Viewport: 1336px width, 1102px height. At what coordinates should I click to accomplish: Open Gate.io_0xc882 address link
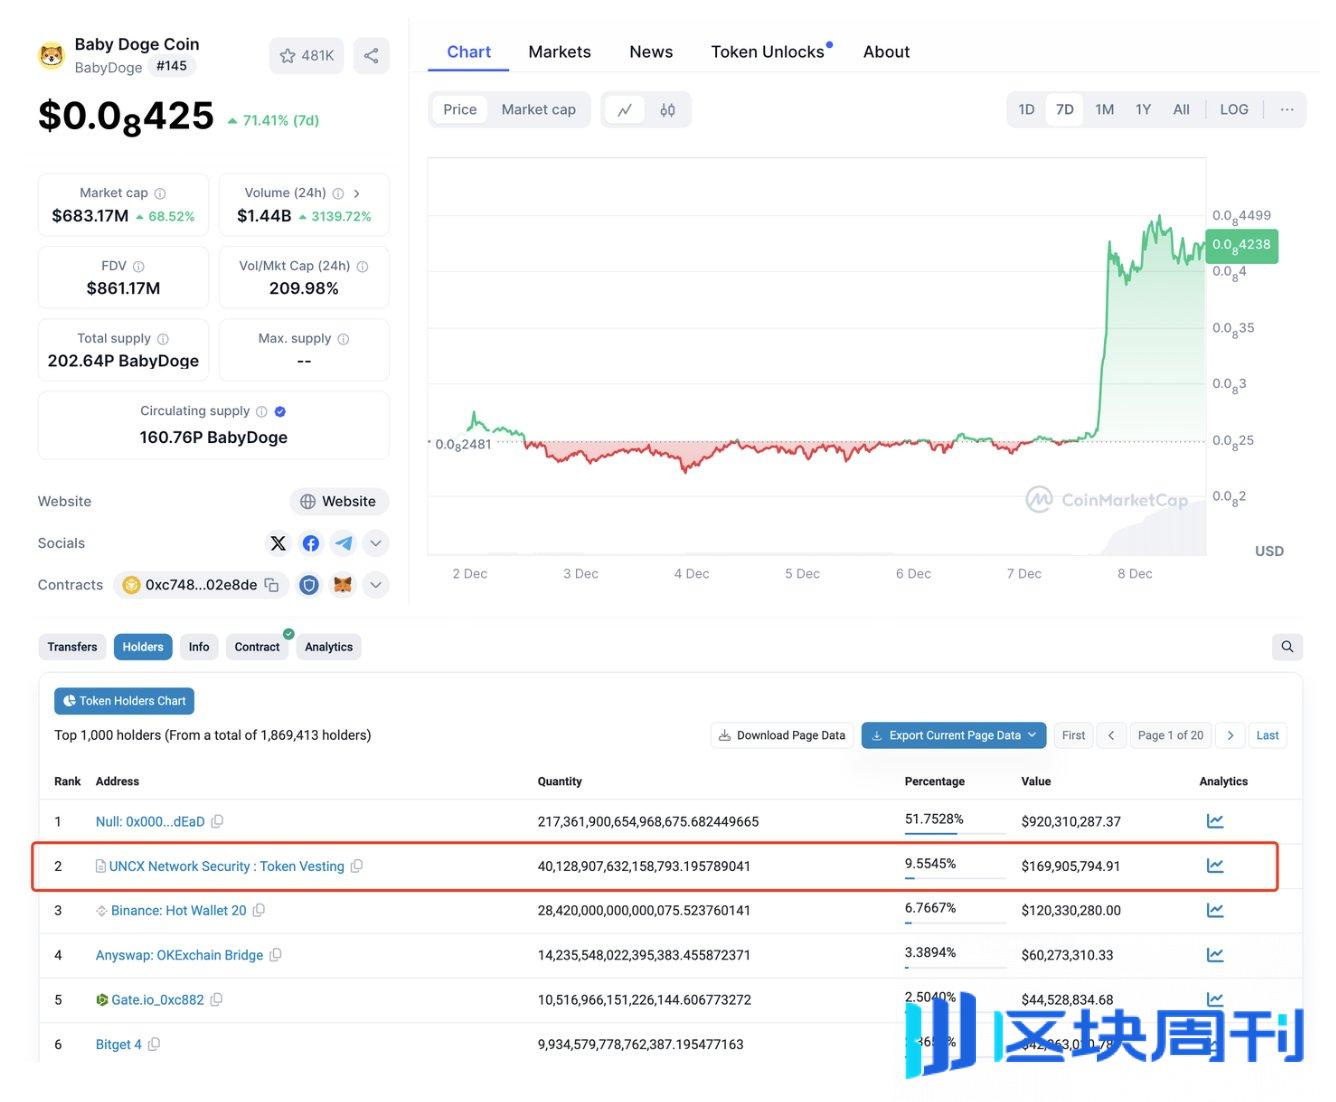pyautogui.click(x=157, y=1000)
